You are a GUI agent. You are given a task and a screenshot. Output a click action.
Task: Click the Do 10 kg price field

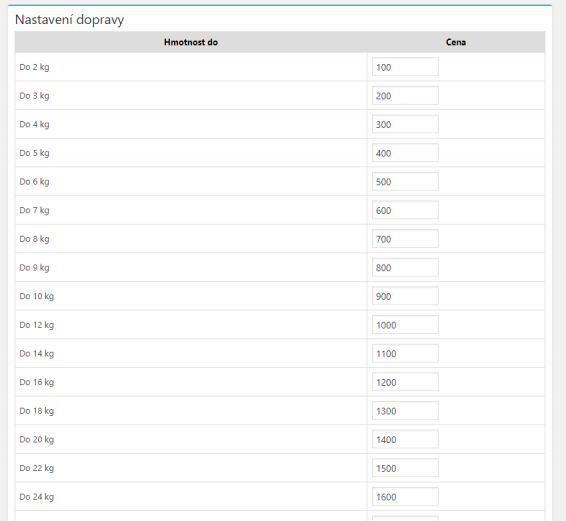pyautogui.click(x=405, y=296)
